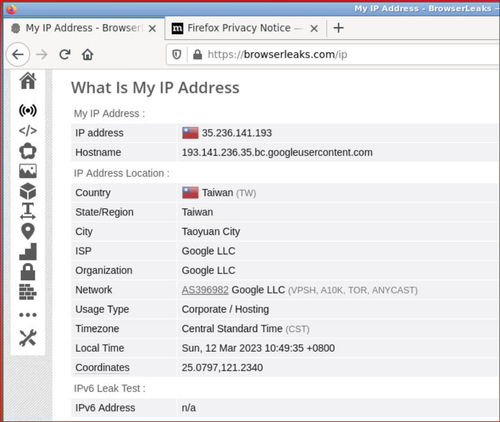Click the Taiwan flag in the Country row

[190, 193]
